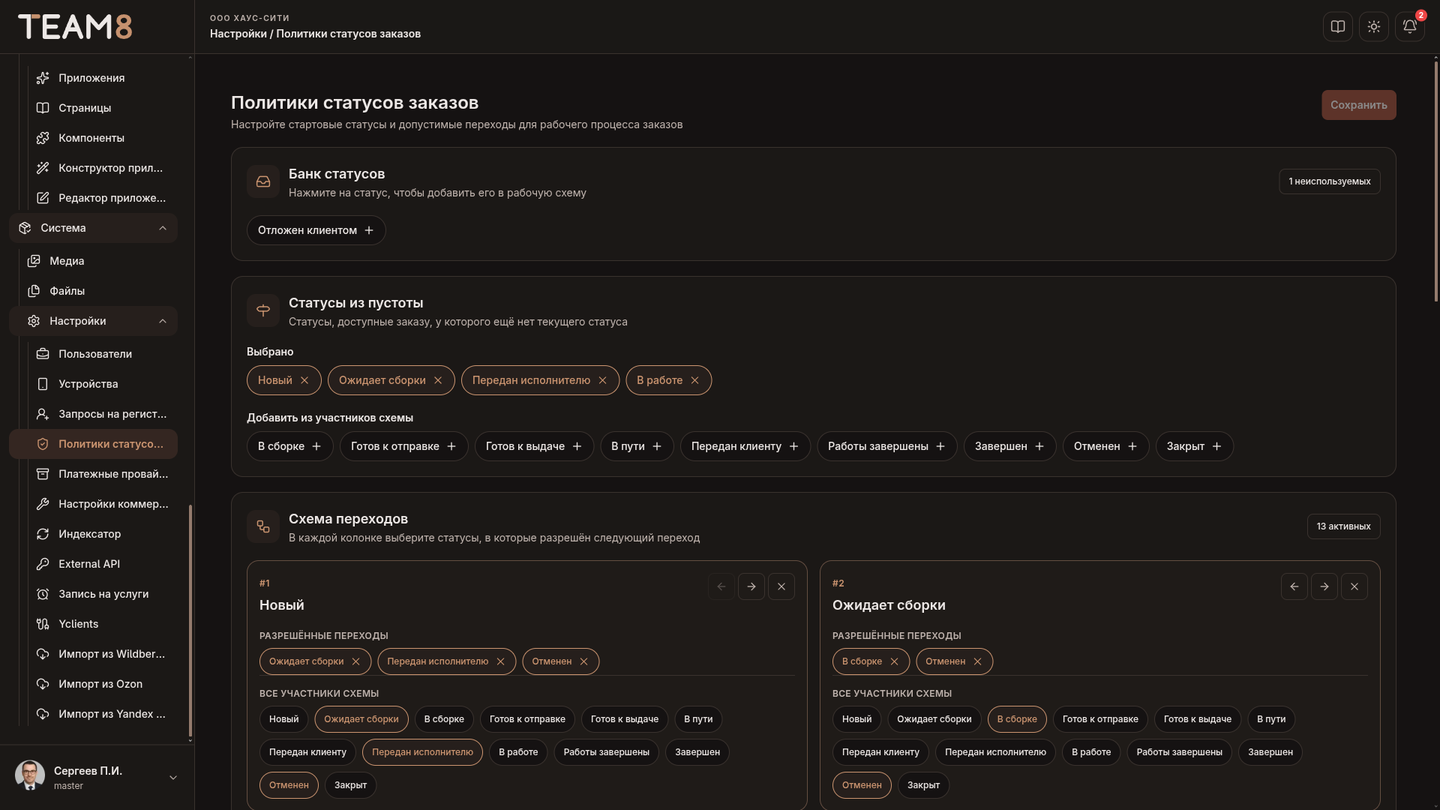Toggle 'Завершен' in Ожидает сборки column participants
The height and width of the screenshot is (810, 1440).
coord(1270,752)
